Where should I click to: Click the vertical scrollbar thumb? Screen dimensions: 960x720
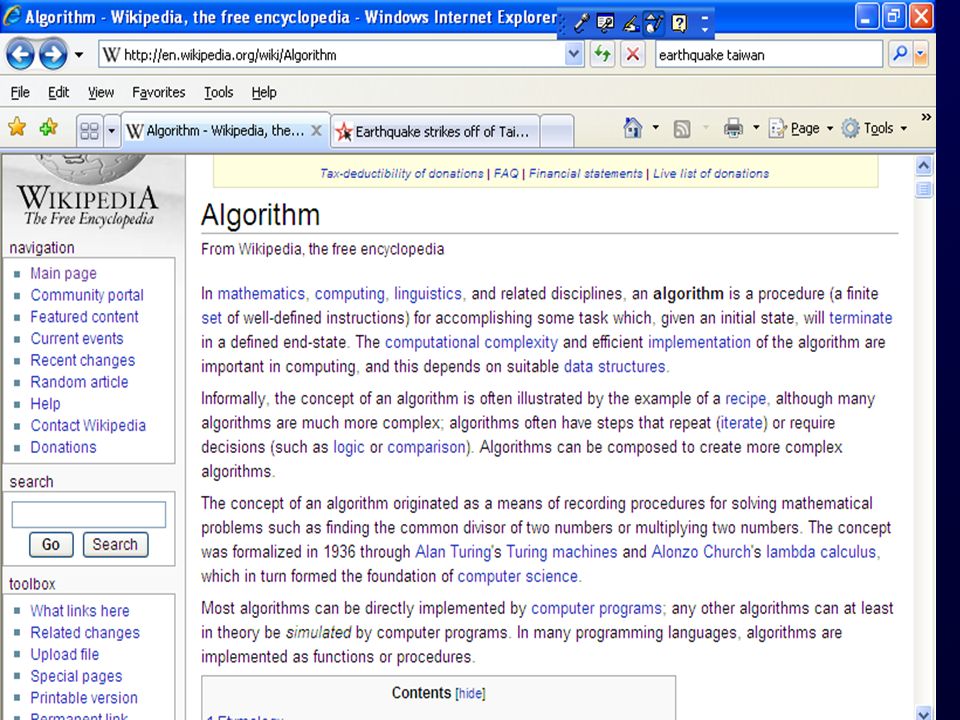pos(924,189)
